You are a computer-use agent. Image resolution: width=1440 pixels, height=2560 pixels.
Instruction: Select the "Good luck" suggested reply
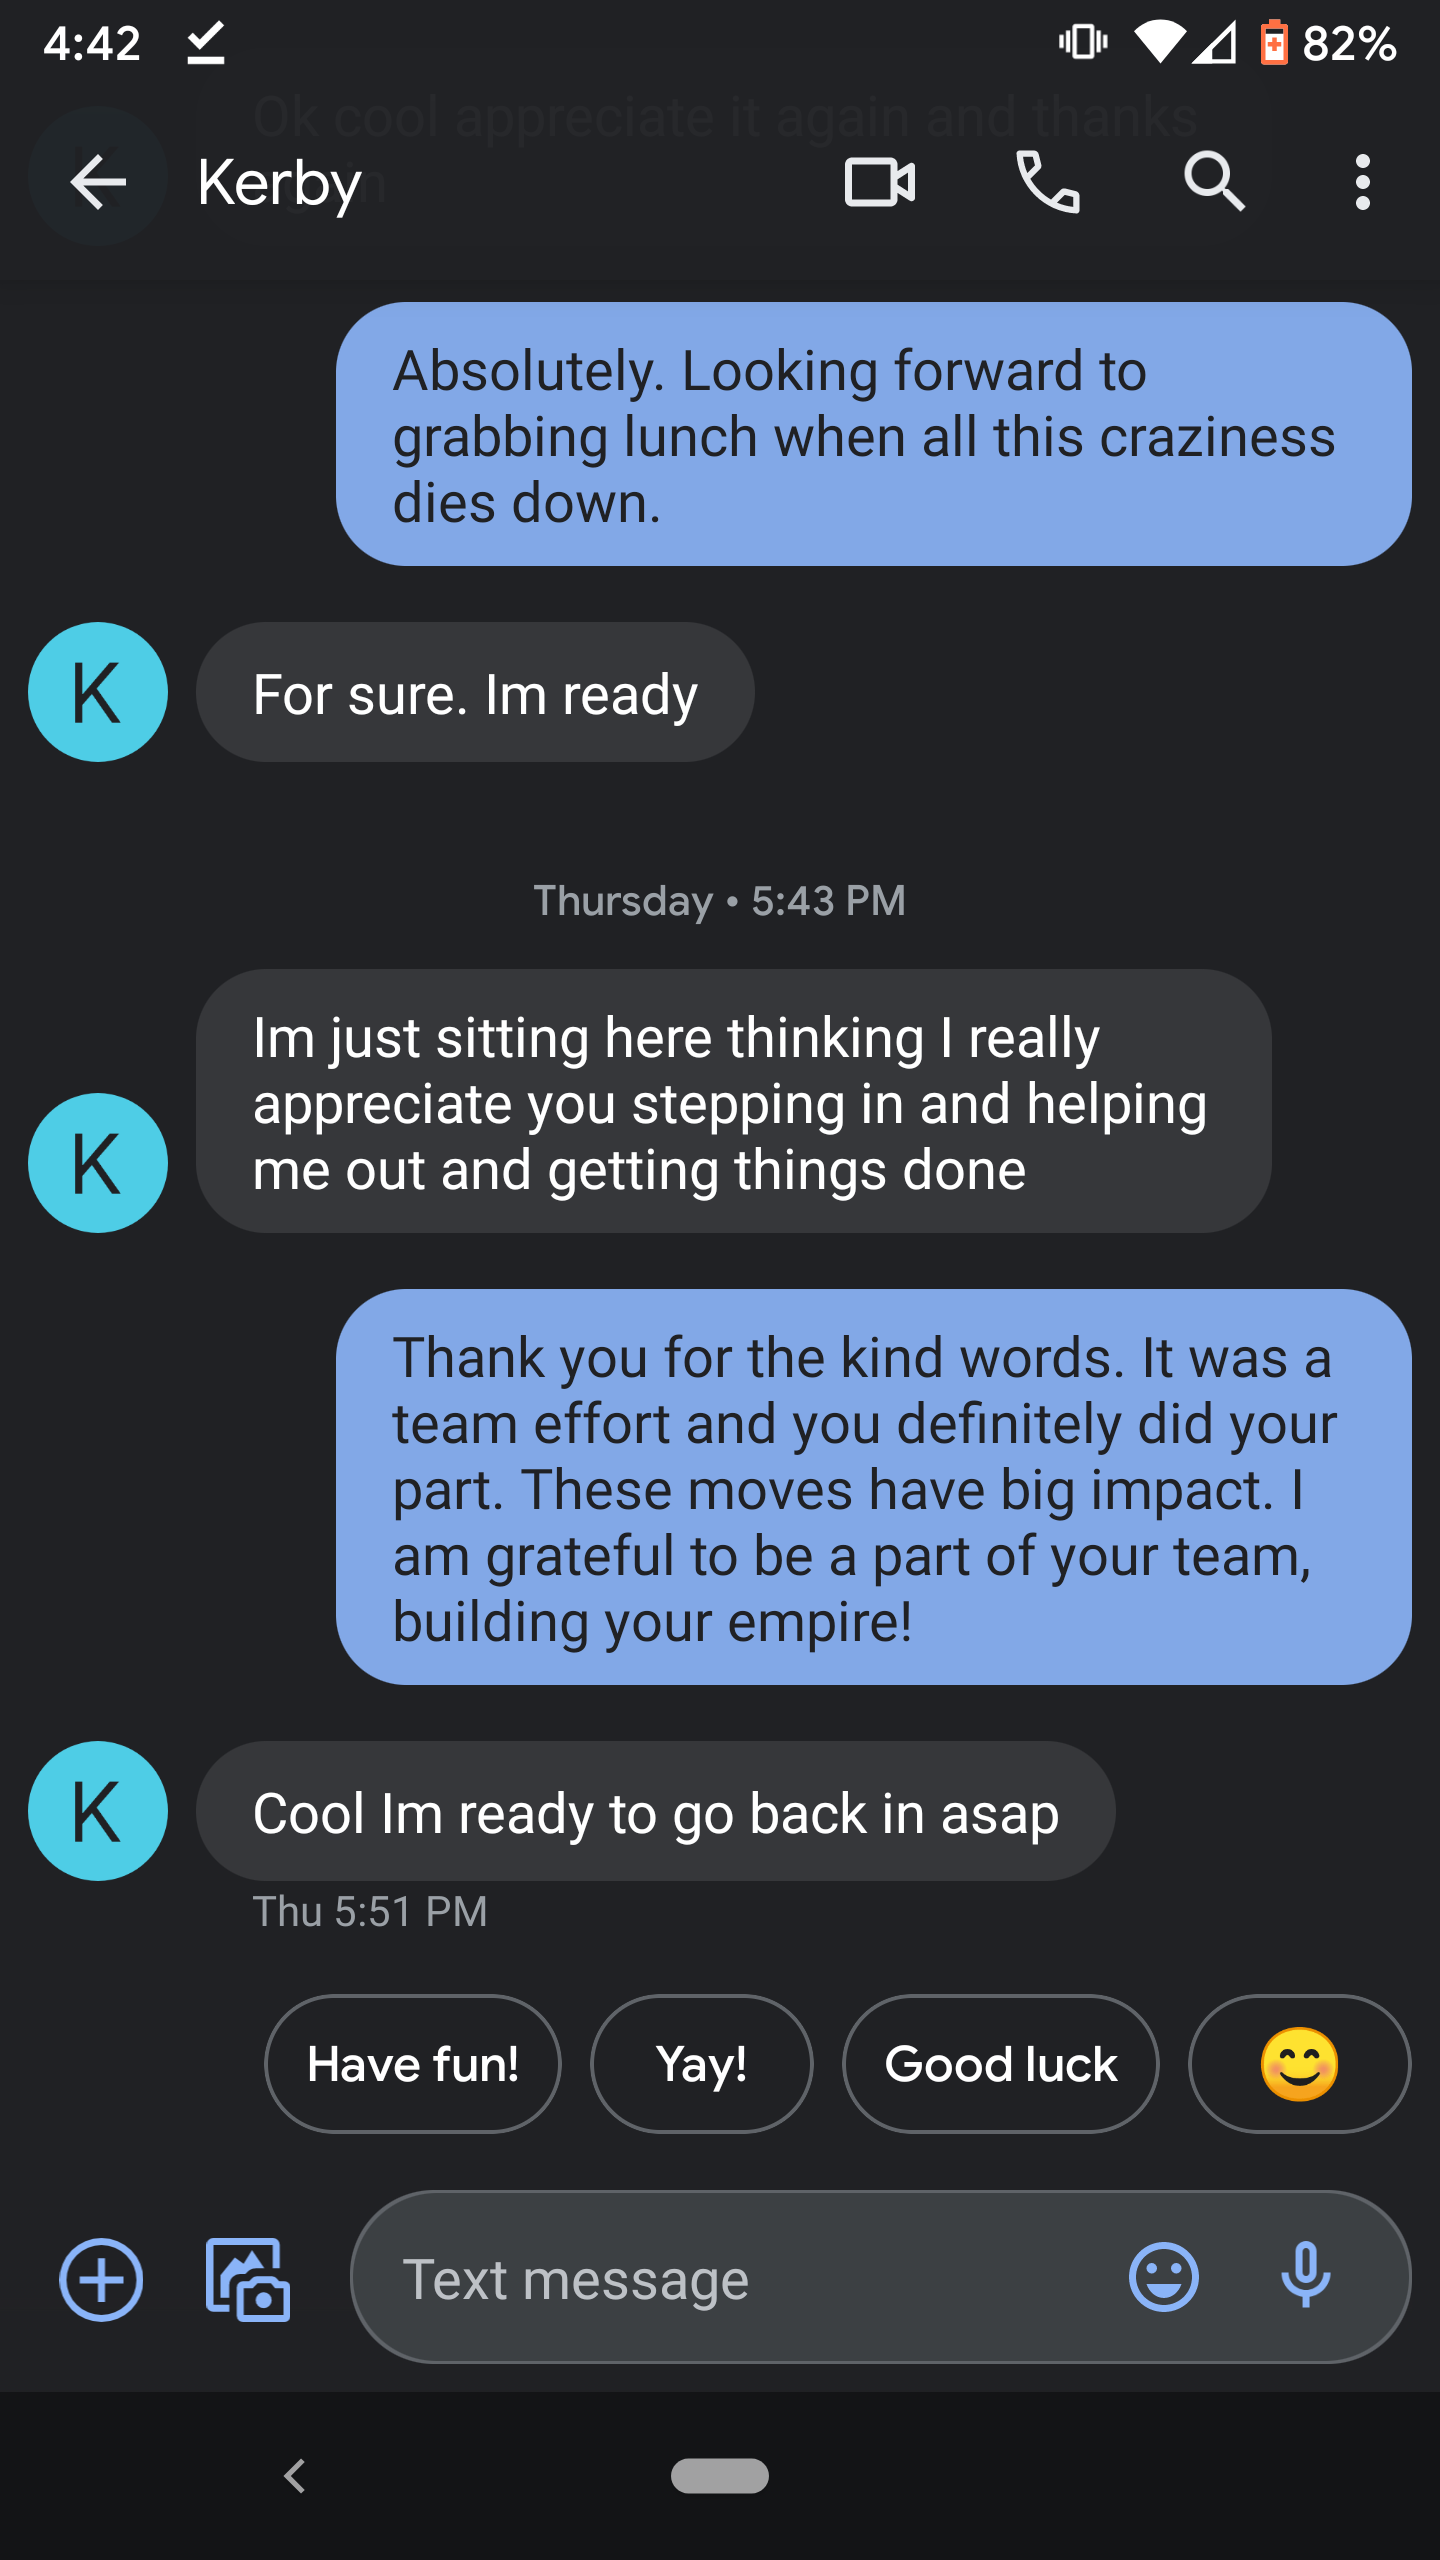click(x=1001, y=2064)
